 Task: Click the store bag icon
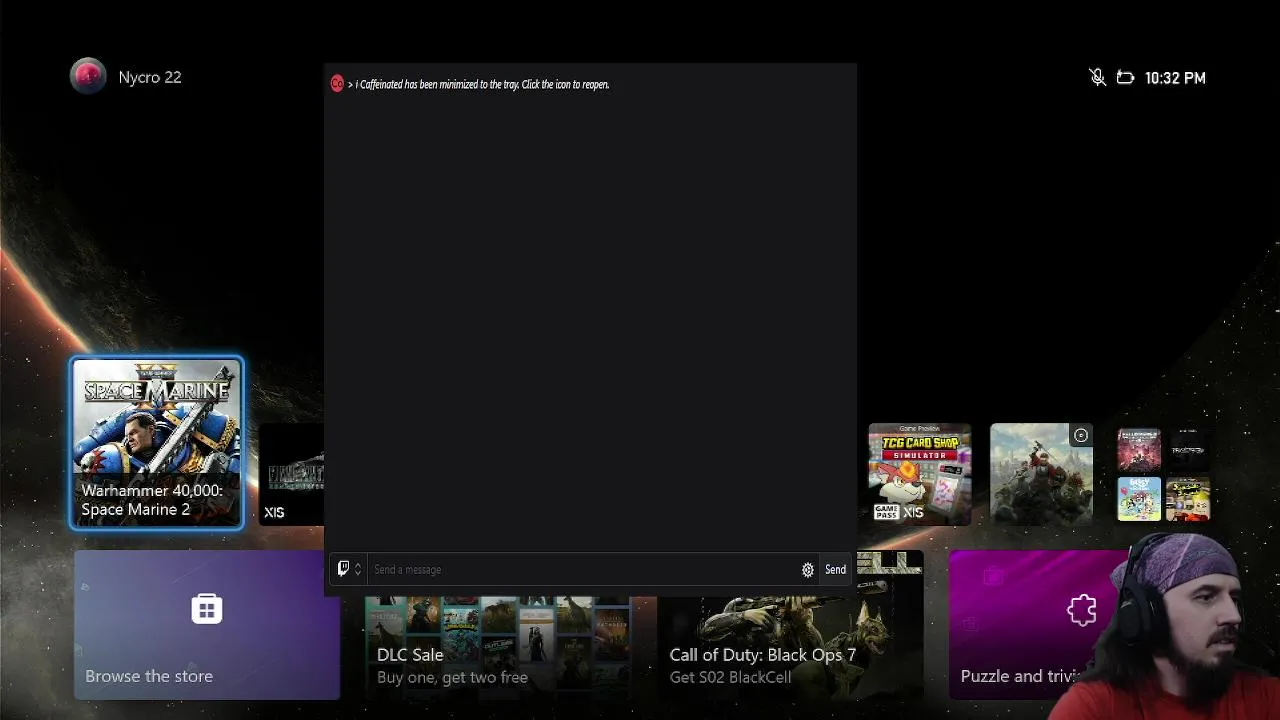tap(207, 608)
